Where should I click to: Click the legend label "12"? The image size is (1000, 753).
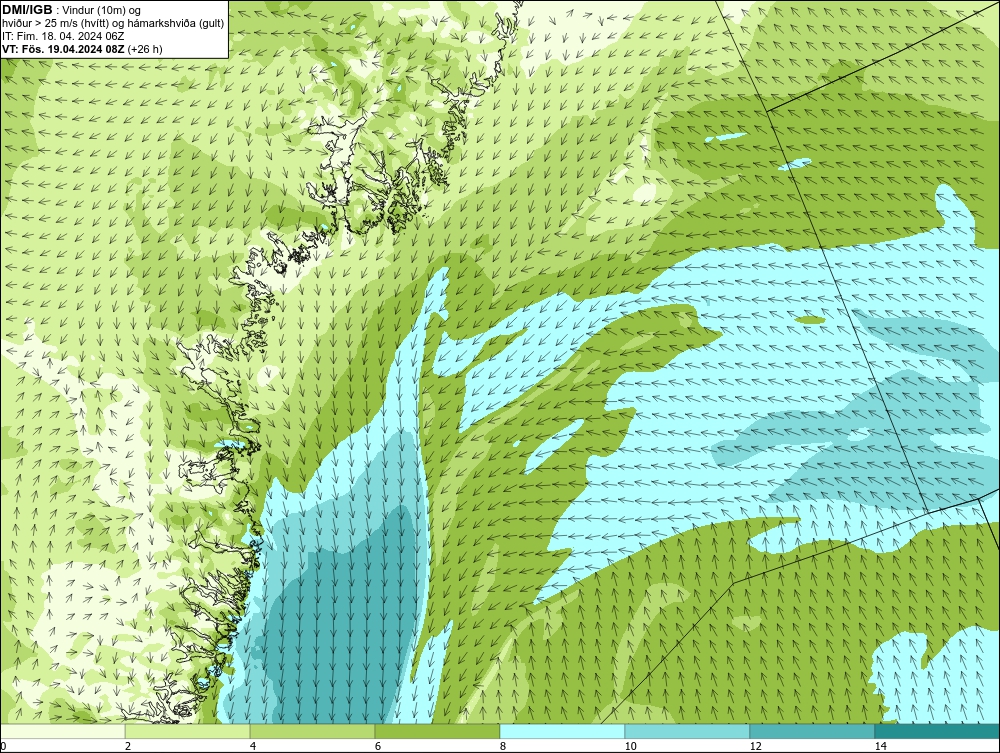[x=755, y=746]
